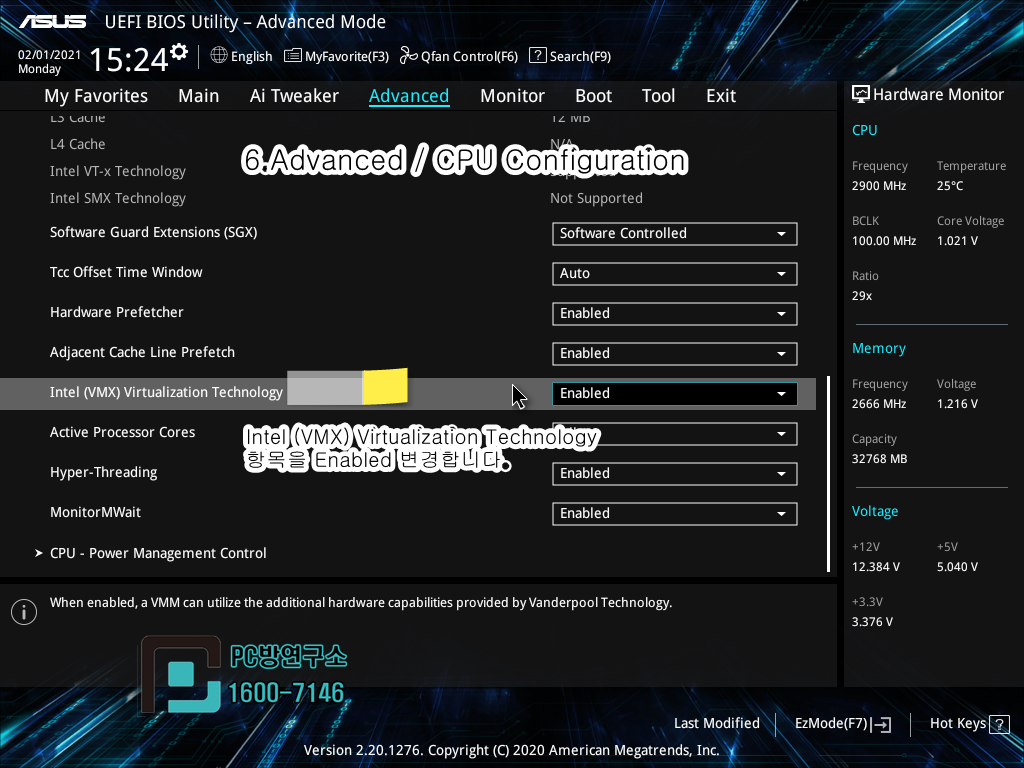
Task: Switch to the Monitor tab
Action: (x=512, y=96)
